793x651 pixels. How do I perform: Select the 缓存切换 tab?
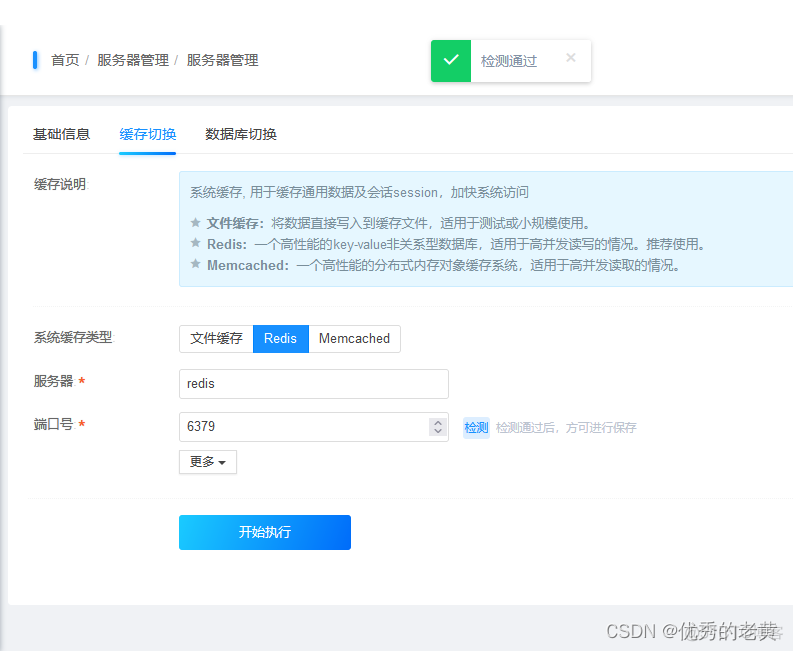[147, 134]
